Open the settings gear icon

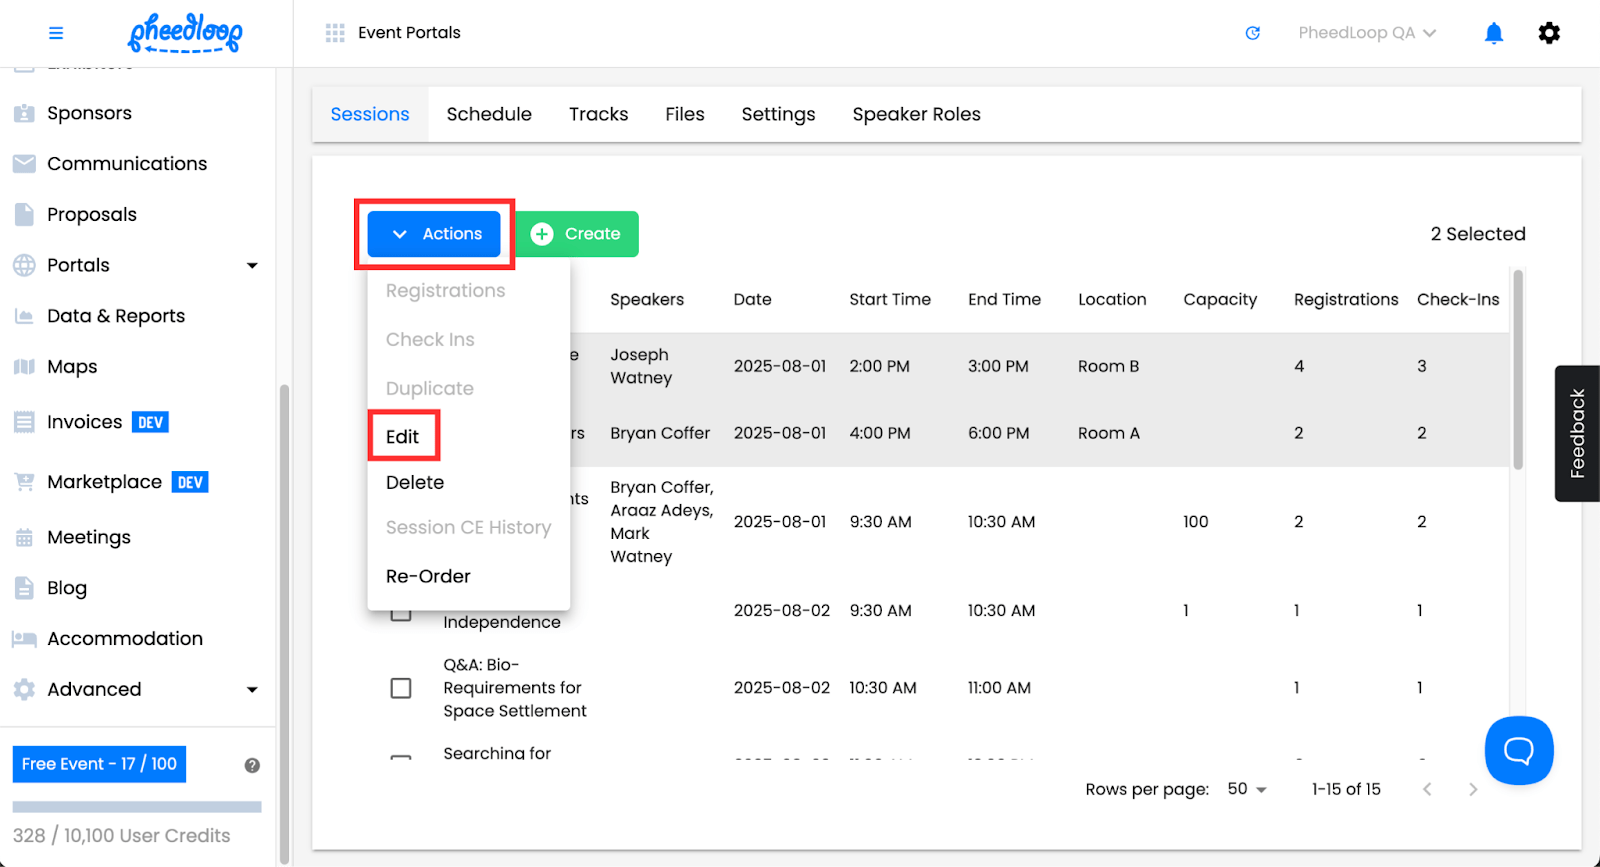click(x=1548, y=33)
